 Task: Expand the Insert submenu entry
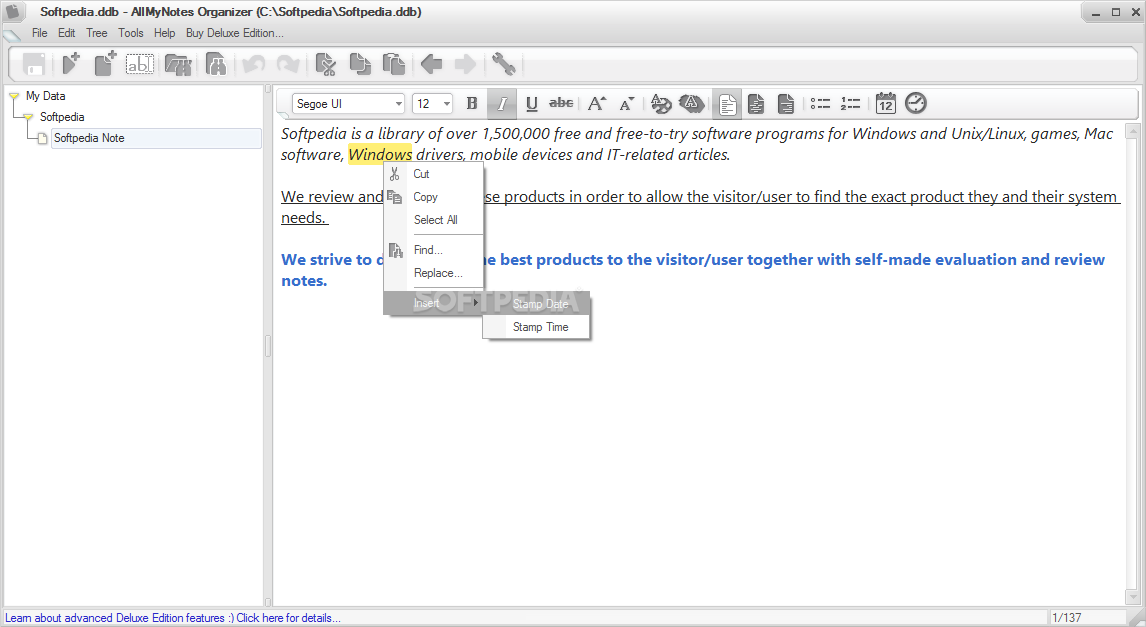click(433, 303)
